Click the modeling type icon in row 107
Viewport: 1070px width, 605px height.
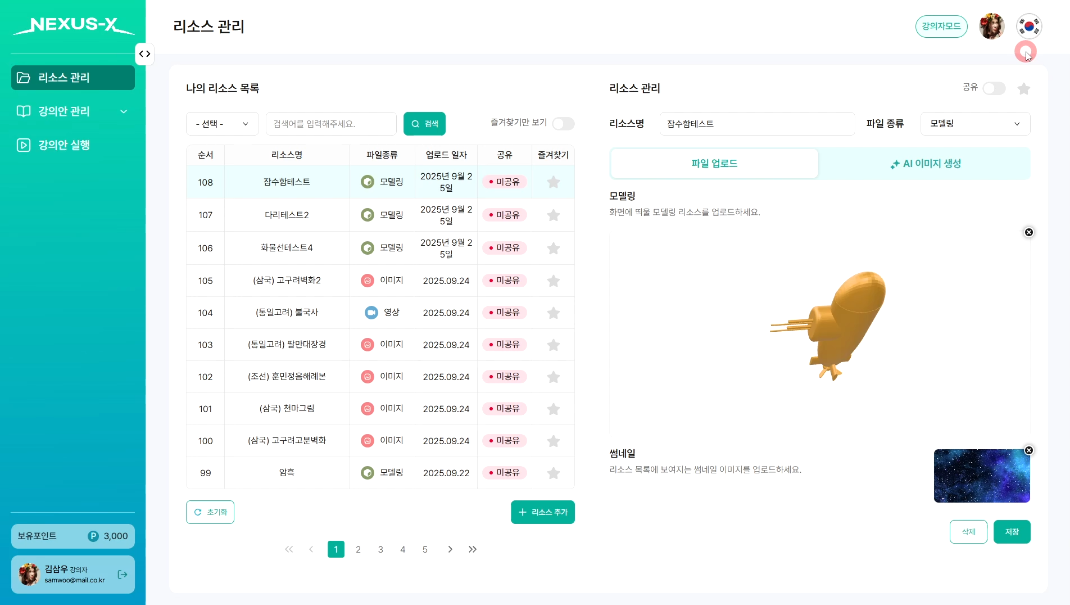pos(367,215)
